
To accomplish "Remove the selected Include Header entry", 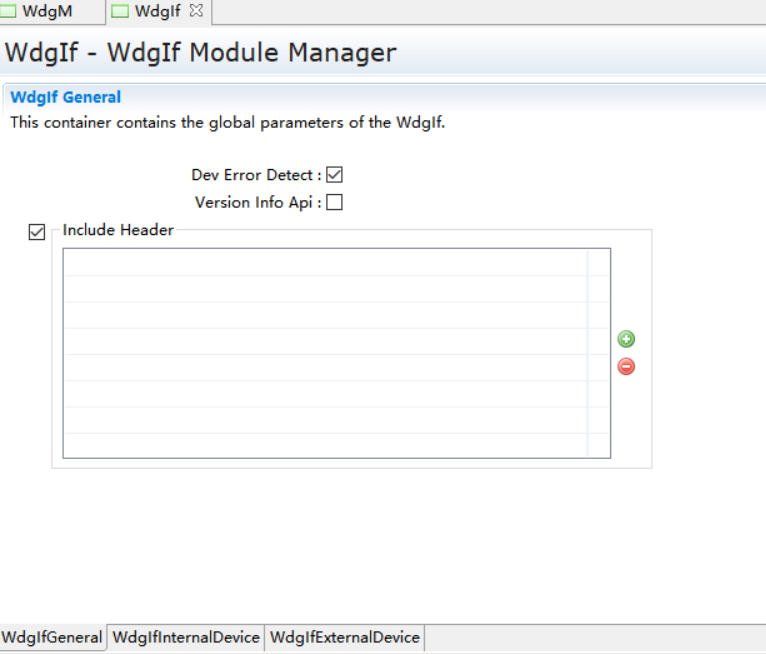I will tap(627, 366).
